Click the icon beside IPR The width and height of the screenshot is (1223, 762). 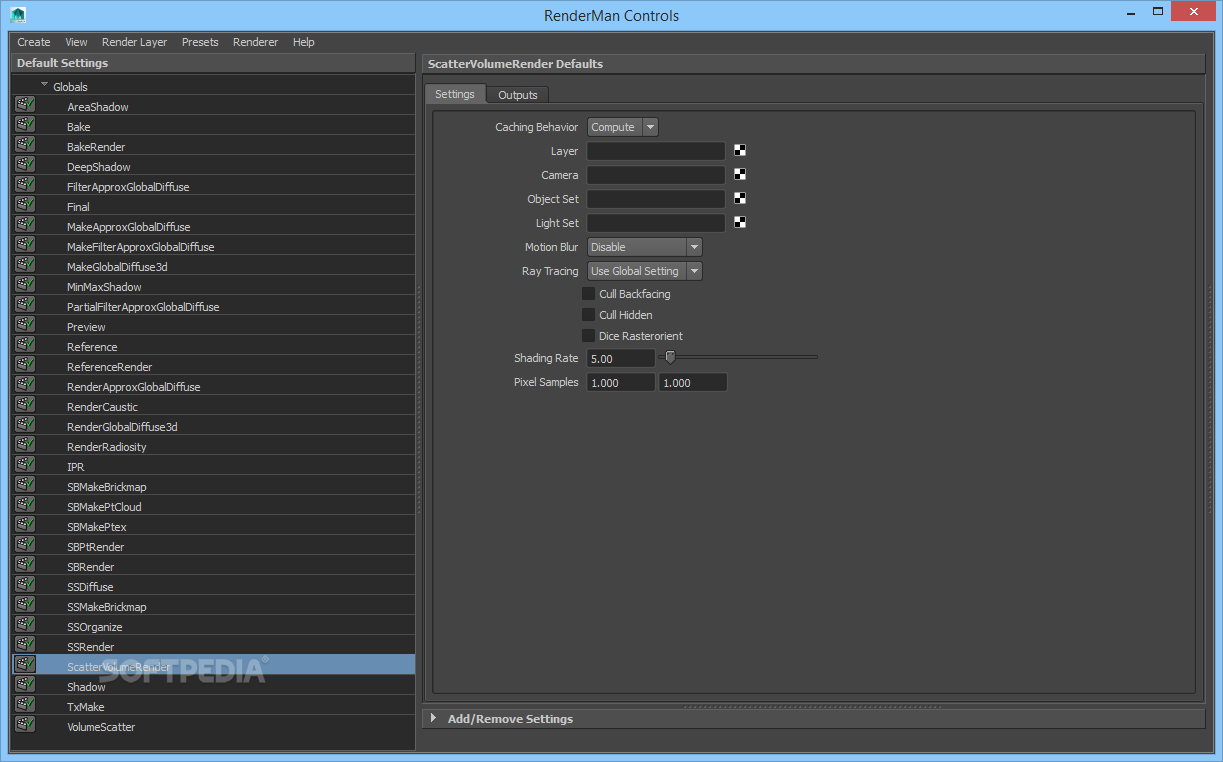point(25,464)
